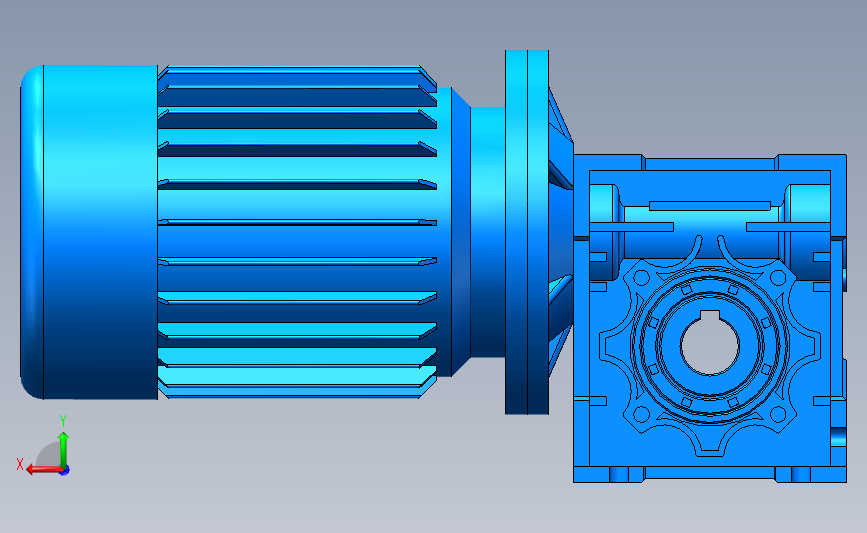Pick the top-left bolt hole on gearbox output flange
867x533 pixels.
point(641,278)
